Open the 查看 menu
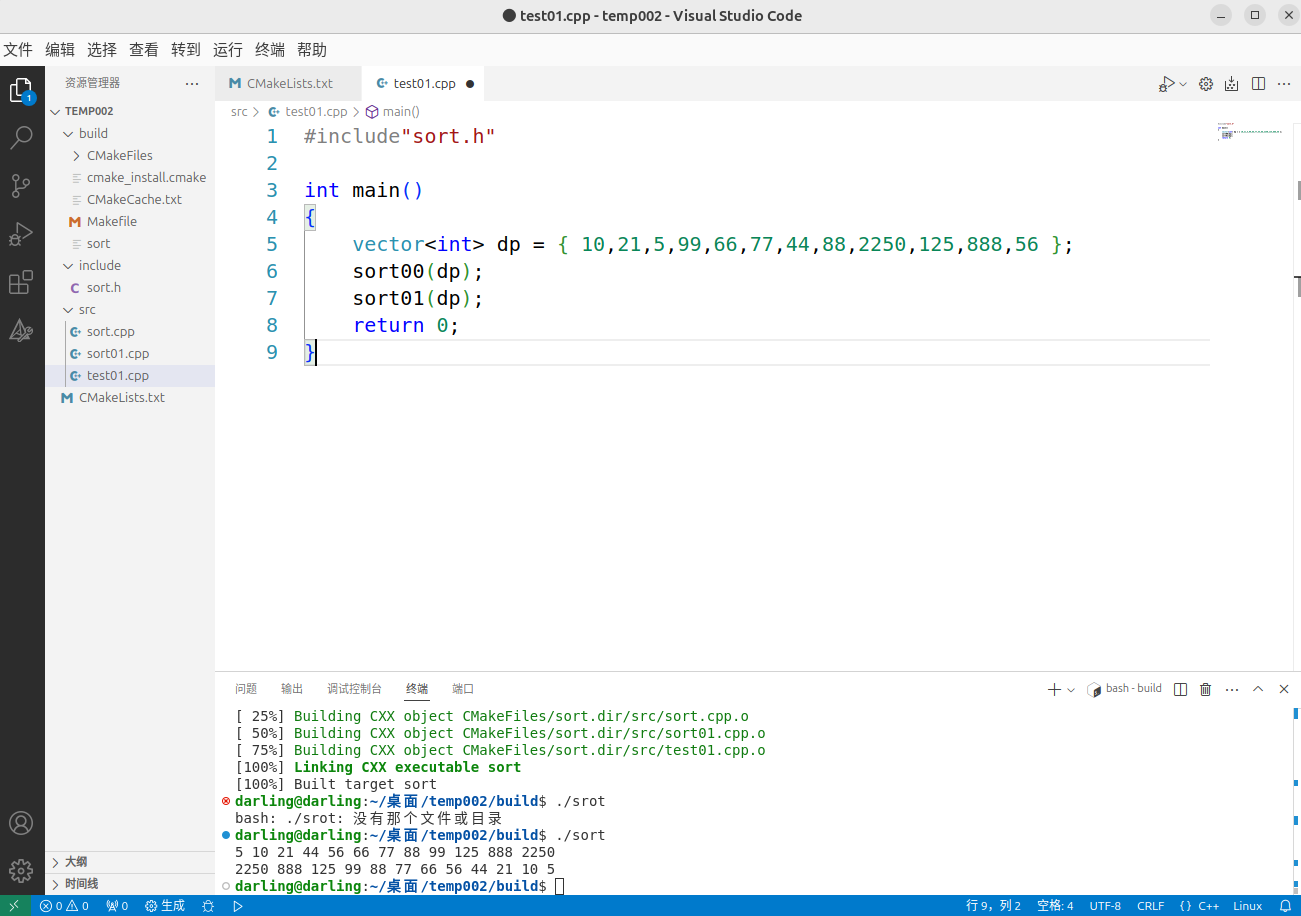 point(144,50)
